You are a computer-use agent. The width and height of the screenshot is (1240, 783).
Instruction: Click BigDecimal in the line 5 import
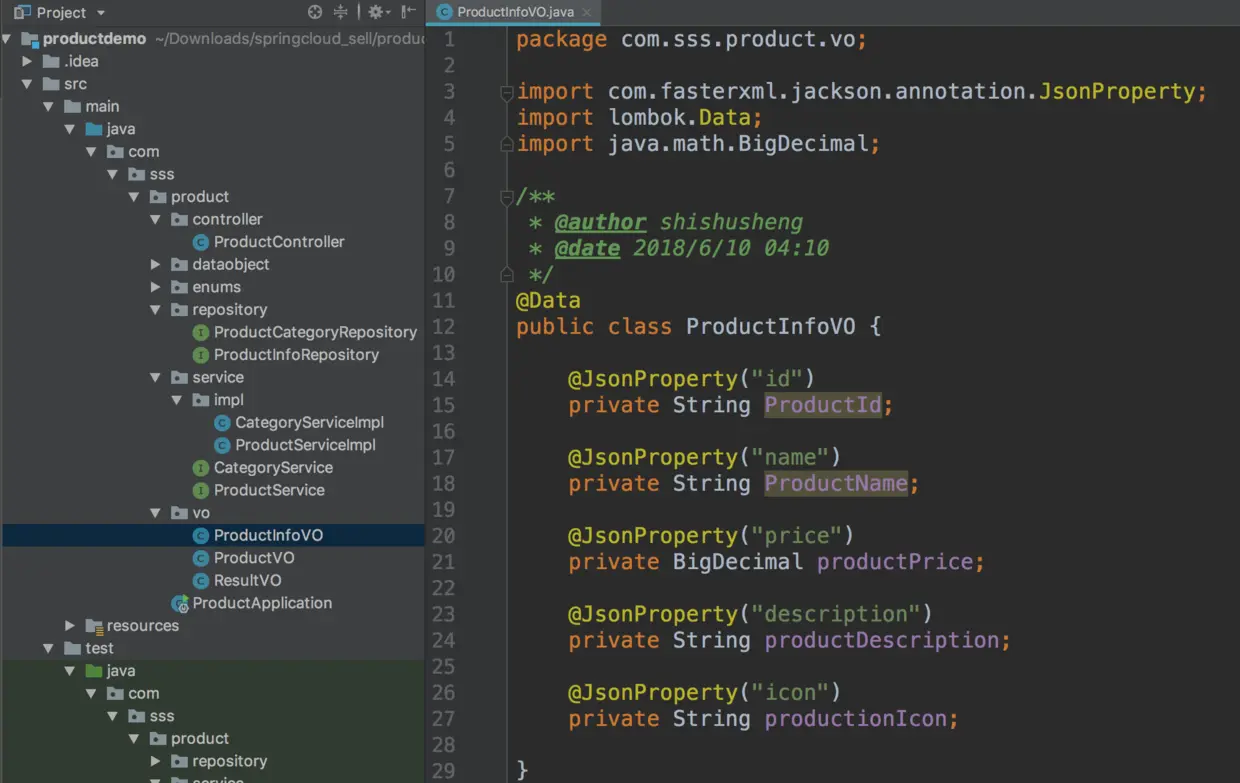(804, 144)
